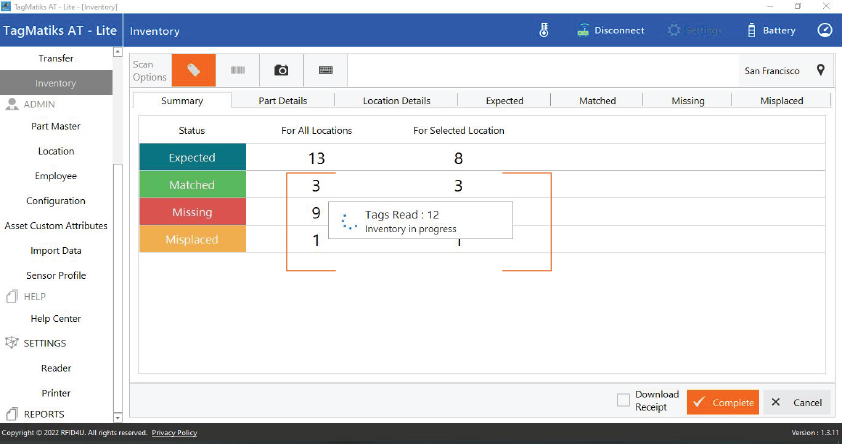The width and height of the screenshot is (842, 444).
Task: Click the temperature sensor icon in header
Action: (544, 30)
